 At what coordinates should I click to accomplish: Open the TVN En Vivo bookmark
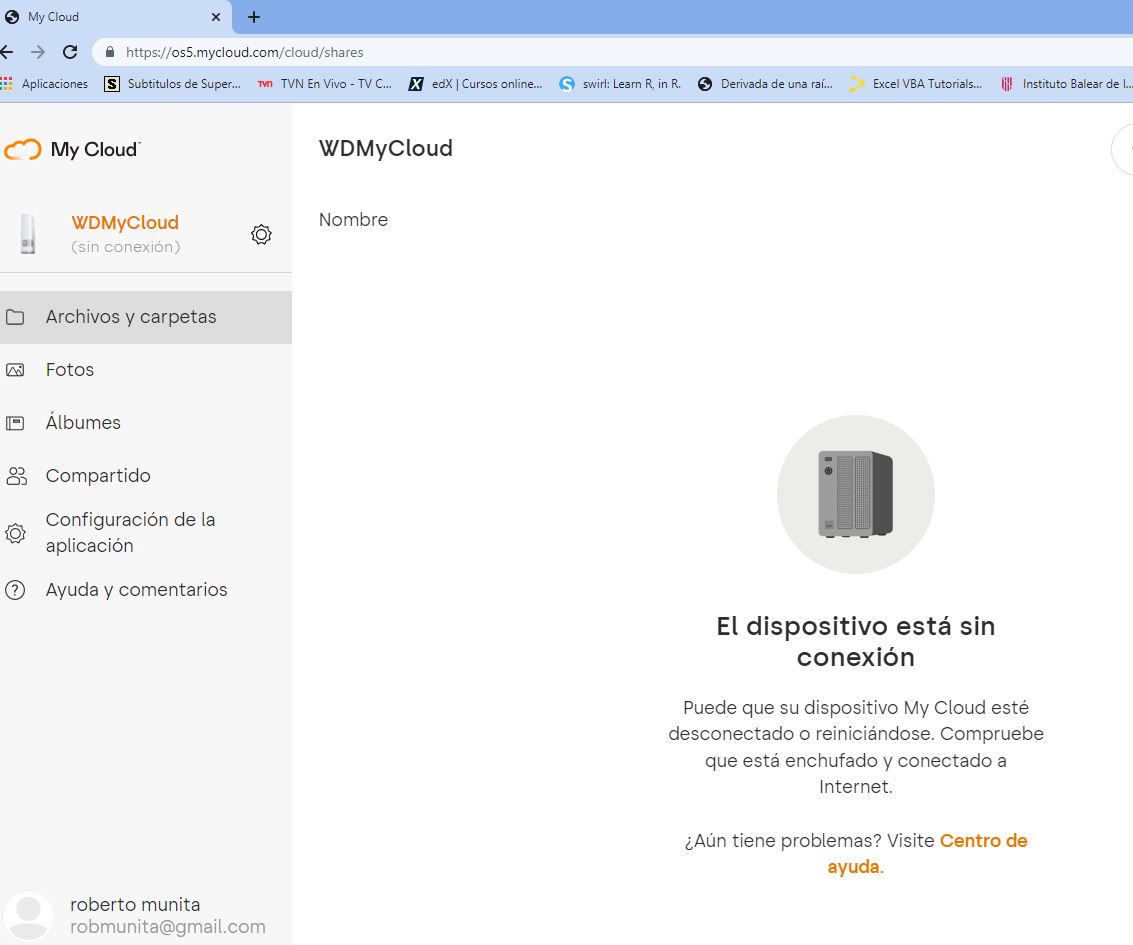[325, 84]
